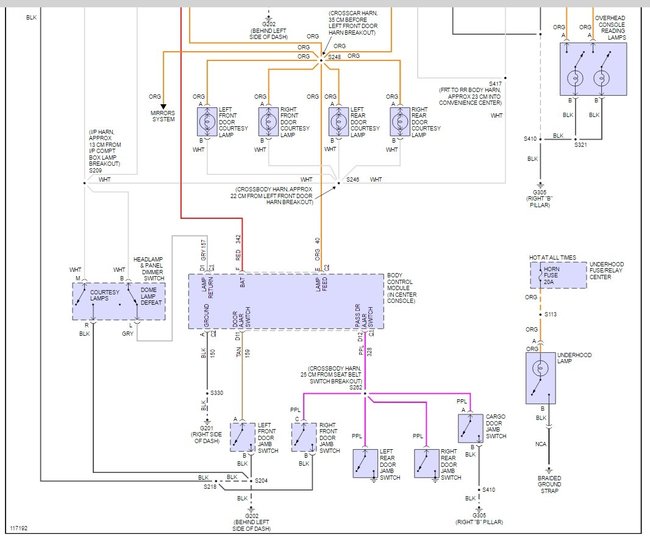Click the G305 ground symbol below S321
Screen dimensions: 650x540
540,186
